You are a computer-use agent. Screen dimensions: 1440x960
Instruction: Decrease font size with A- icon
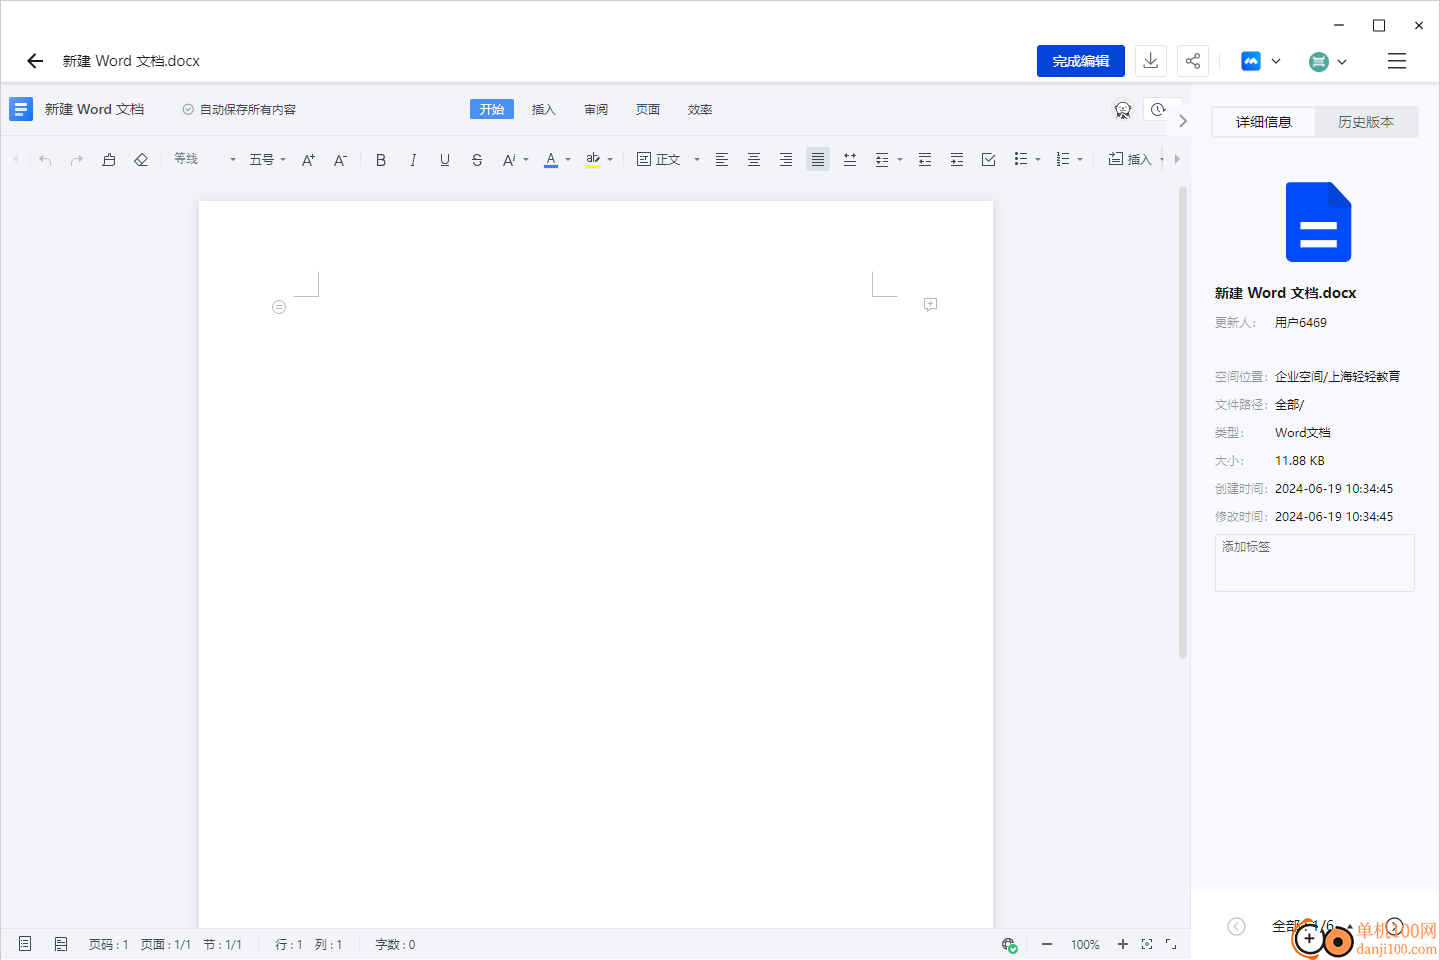pos(340,160)
